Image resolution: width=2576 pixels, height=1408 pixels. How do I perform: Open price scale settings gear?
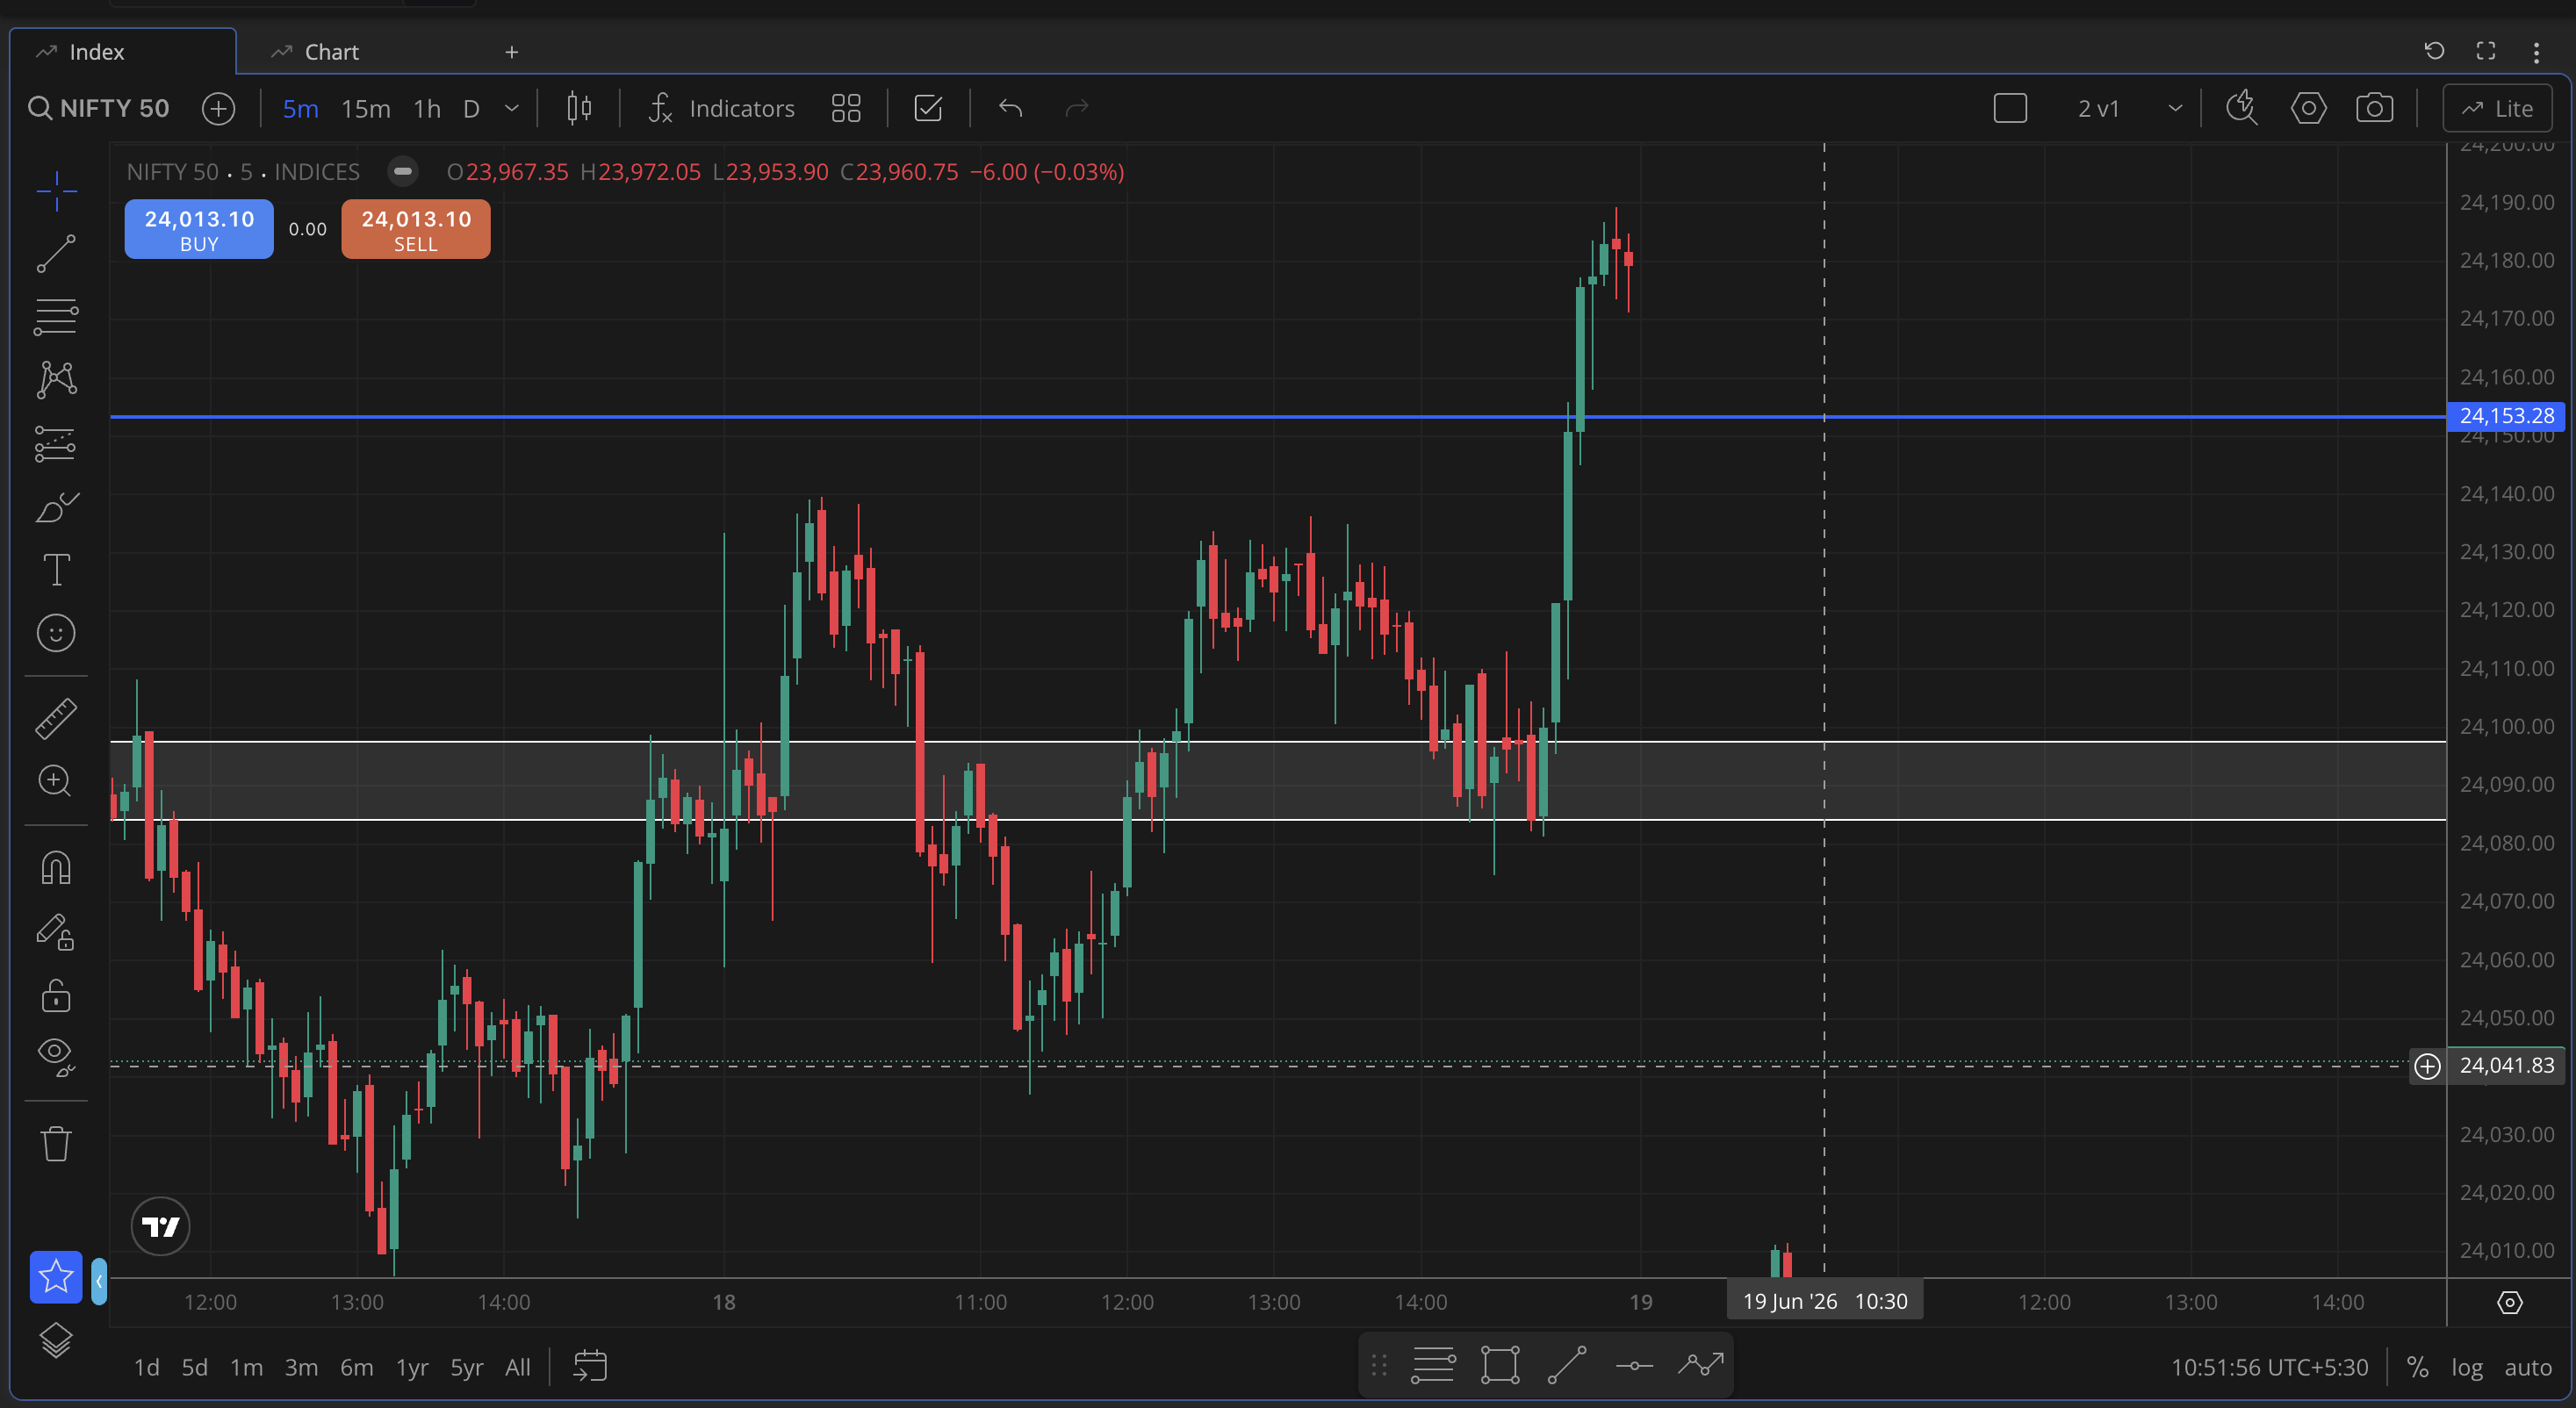tap(2510, 1302)
